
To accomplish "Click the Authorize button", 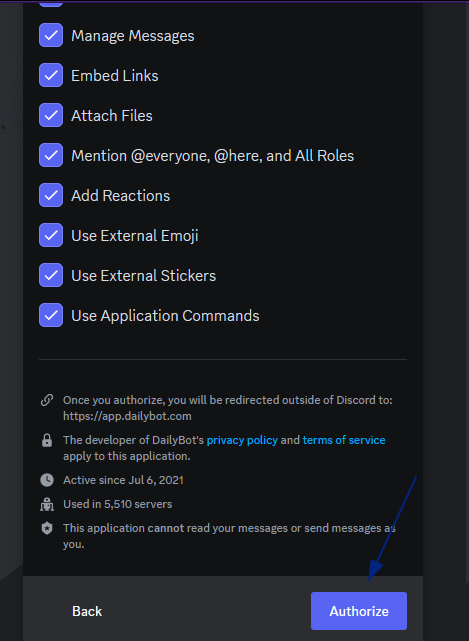I will click(x=359, y=611).
